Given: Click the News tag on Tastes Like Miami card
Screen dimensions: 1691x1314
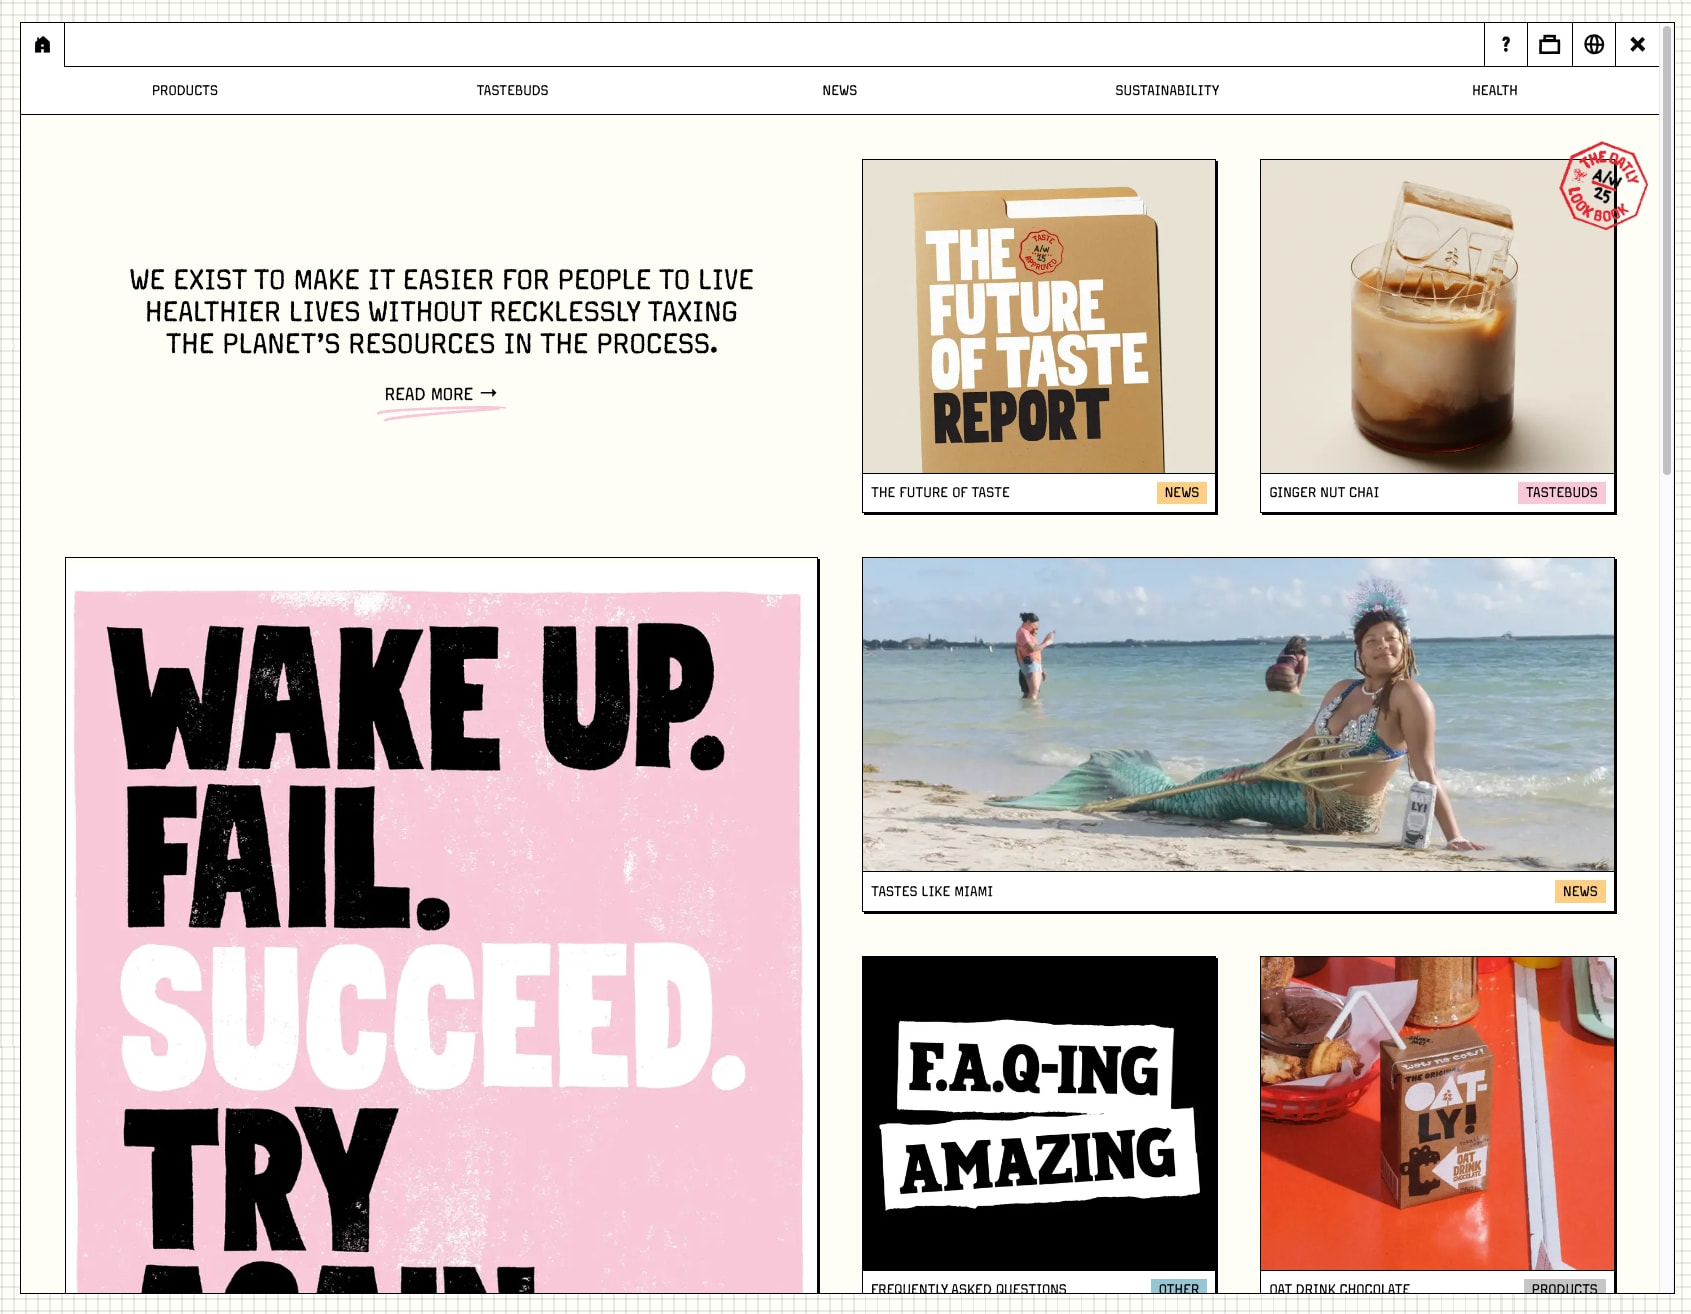Looking at the screenshot, I should [x=1580, y=892].
